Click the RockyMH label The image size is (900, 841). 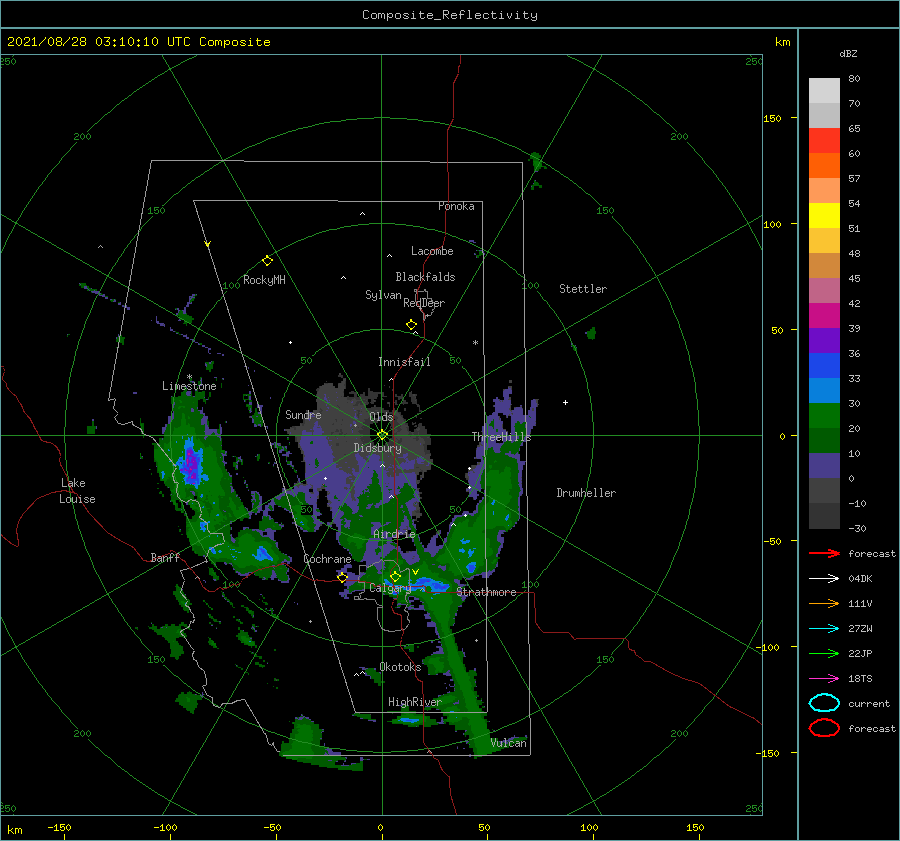click(x=264, y=280)
